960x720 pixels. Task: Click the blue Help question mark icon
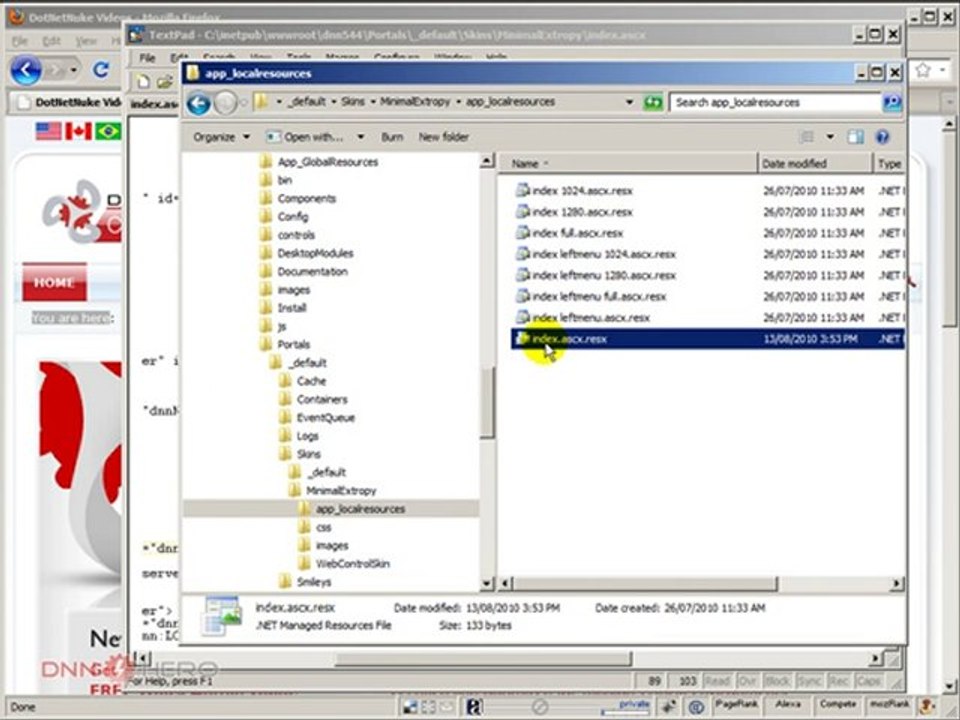tap(882, 137)
